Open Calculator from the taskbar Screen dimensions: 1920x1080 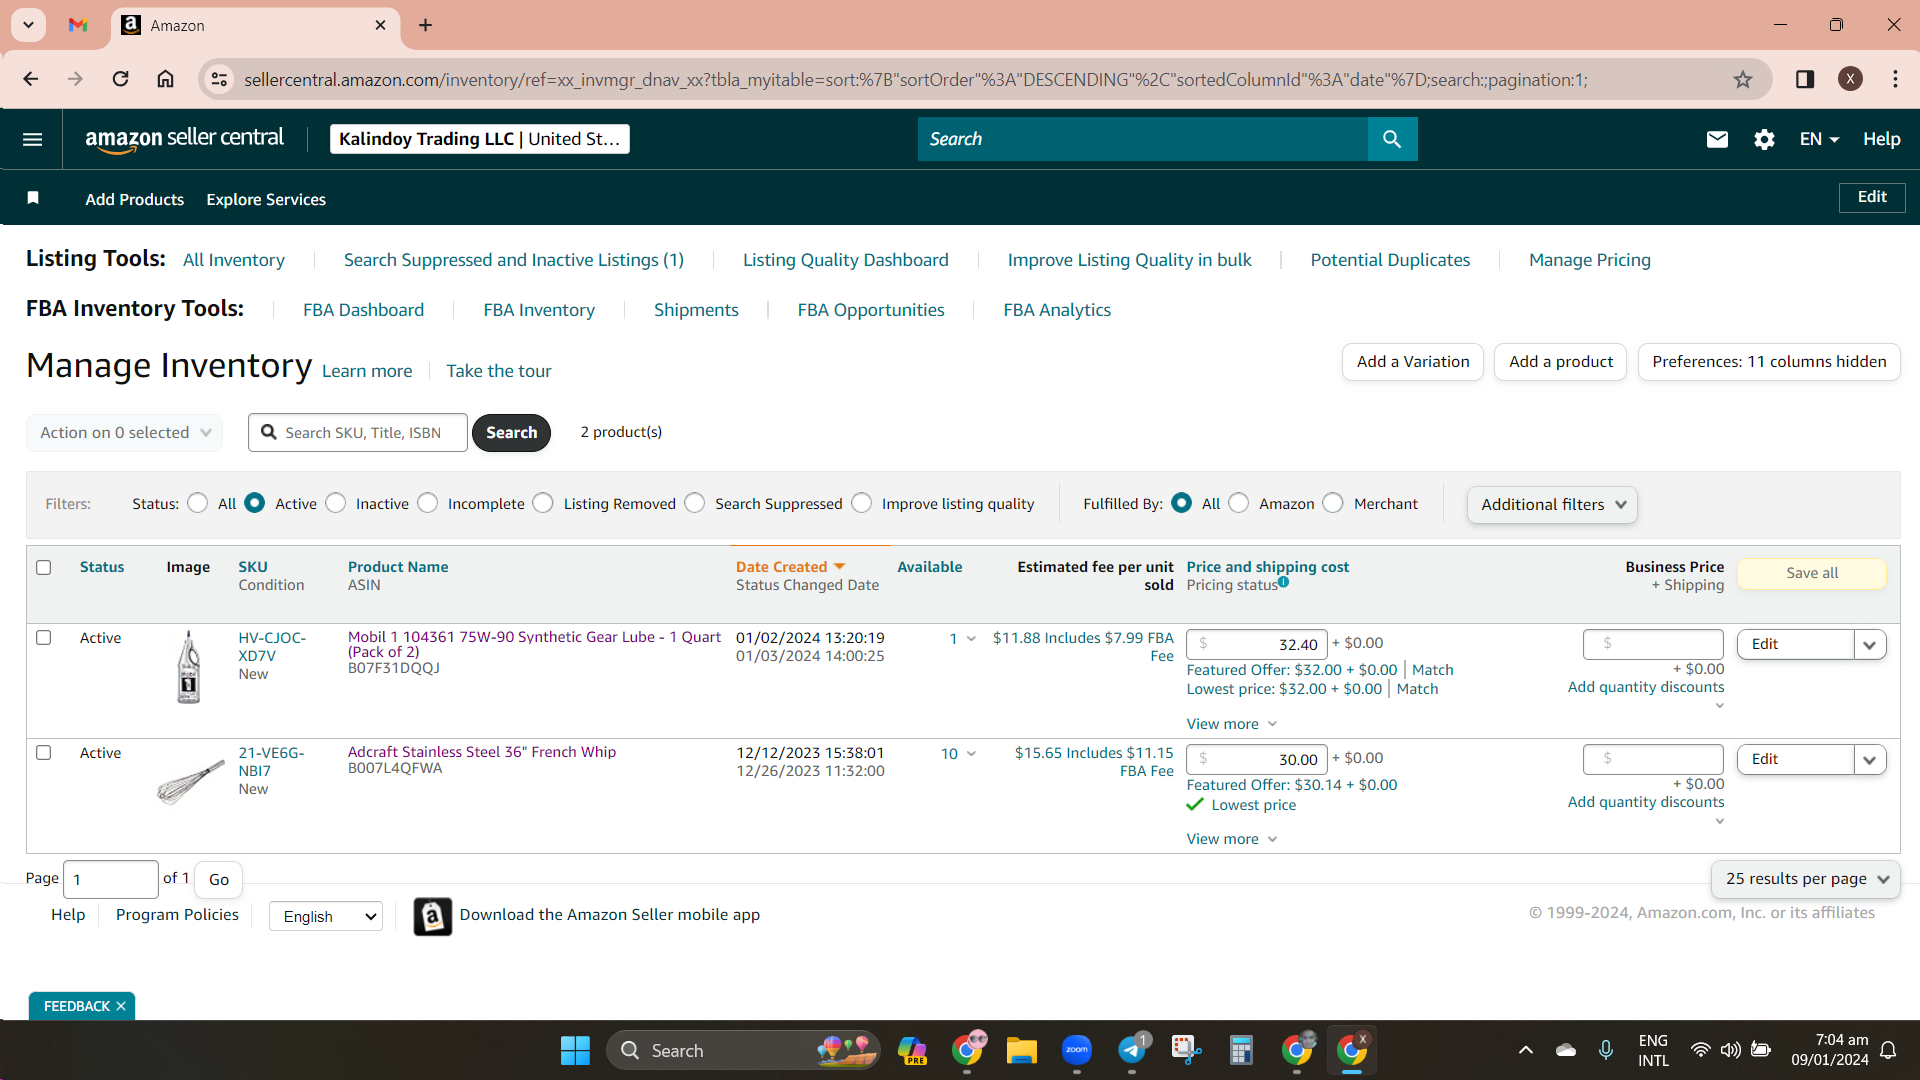point(1241,1050)
